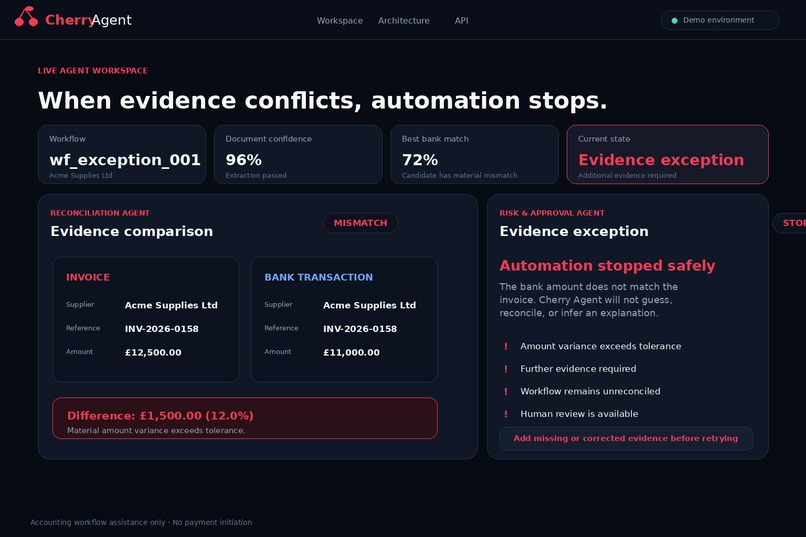This screenshot has height=537, width=806.
Task: Click the Difference: £1,500.00 (12.0%) banner
Action: (x=245, y=418)
